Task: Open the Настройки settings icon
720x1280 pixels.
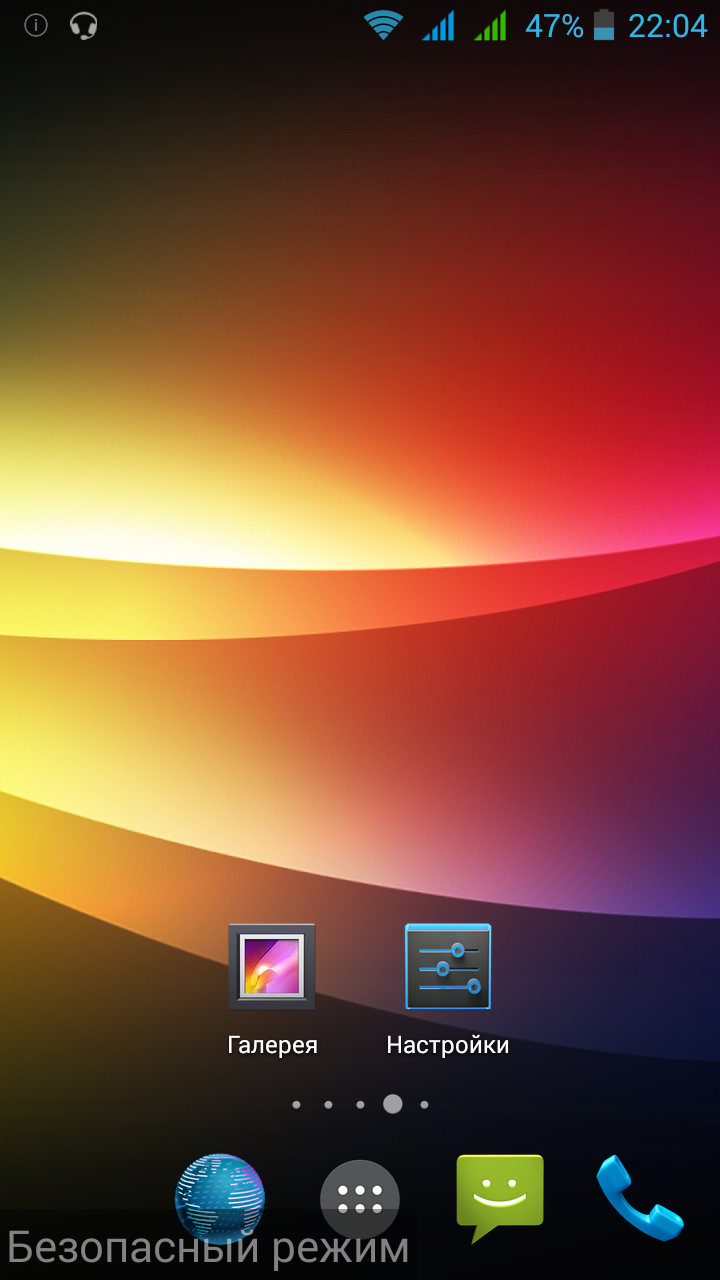Action: tap(448, 966)
